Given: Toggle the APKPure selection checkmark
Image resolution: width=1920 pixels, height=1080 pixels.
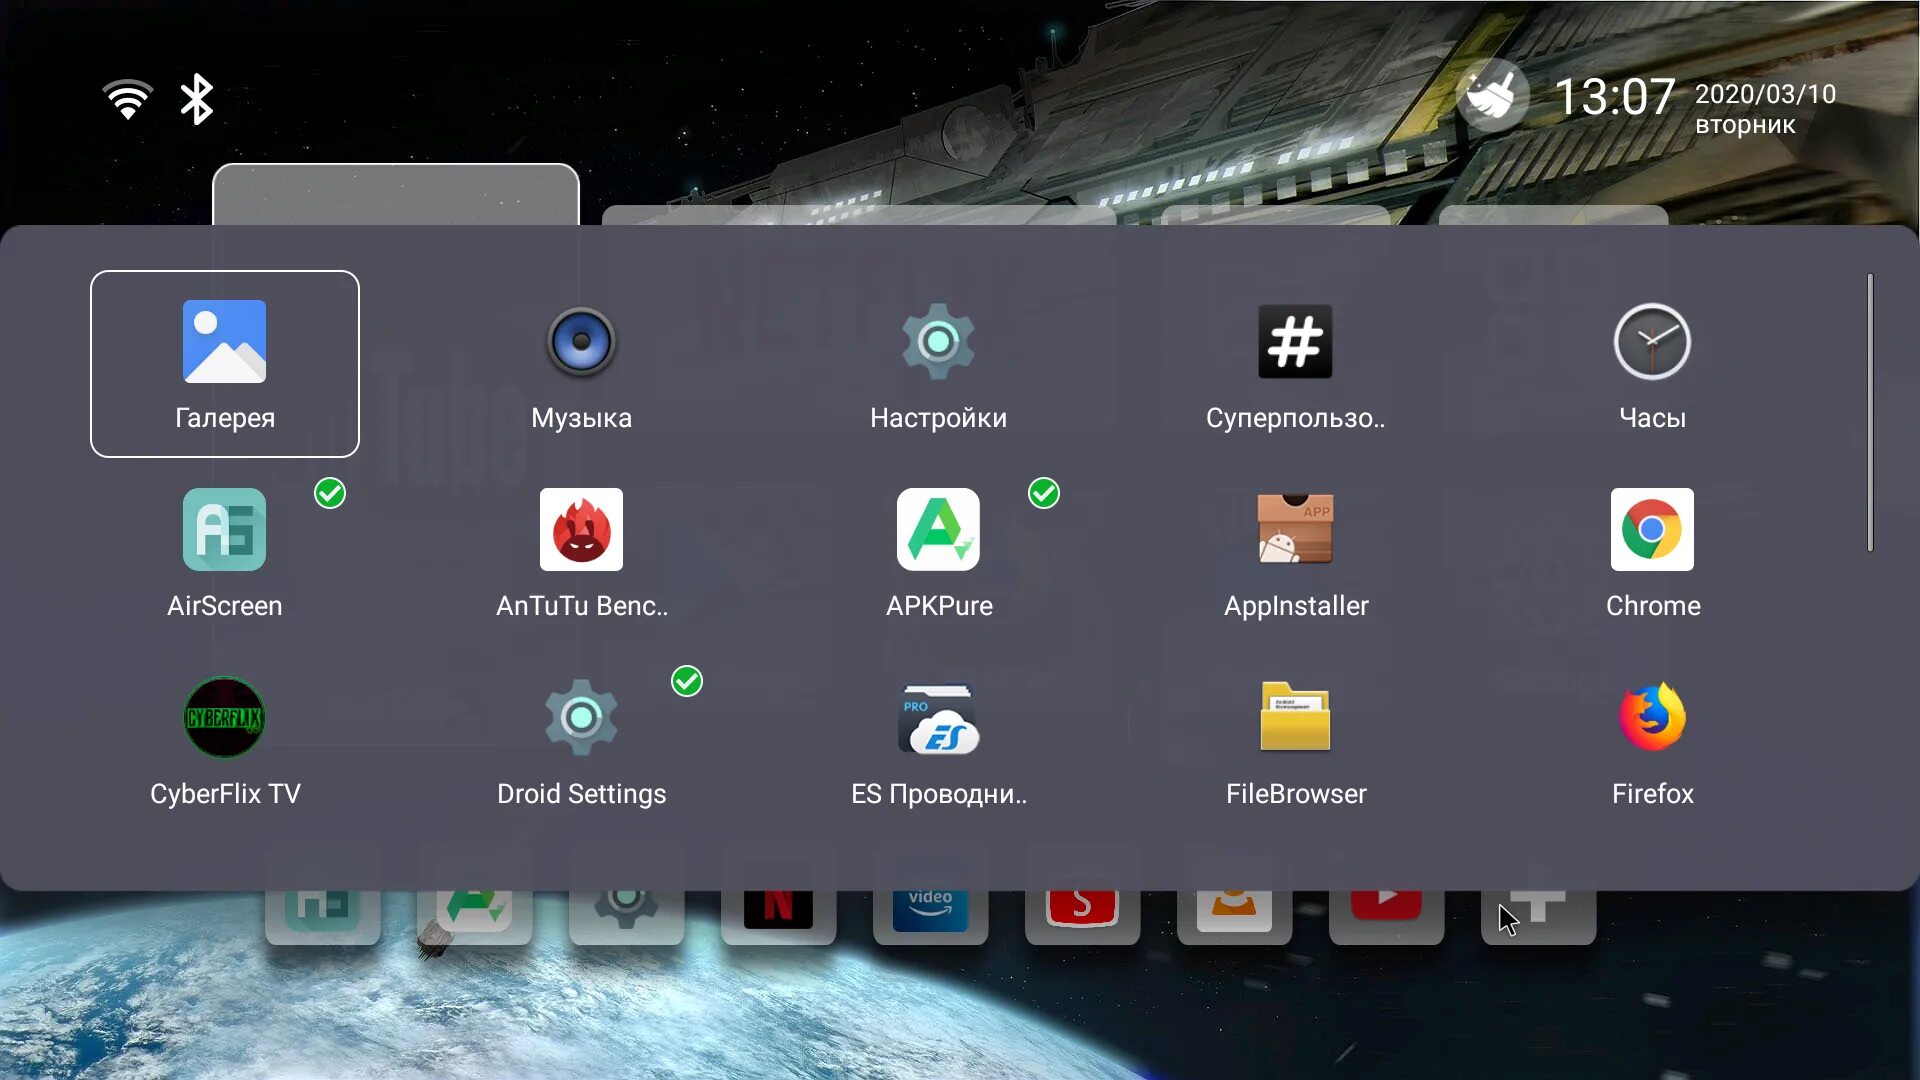Looking at the screenshot, I should (1044, 493).
